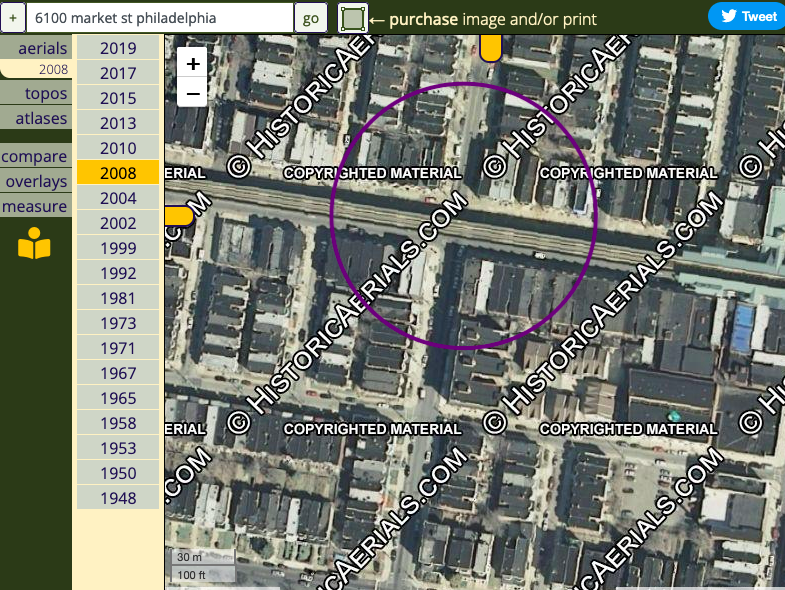Click the address search input field
Viewport: 785px width, 590px height.
pos(160,18)
